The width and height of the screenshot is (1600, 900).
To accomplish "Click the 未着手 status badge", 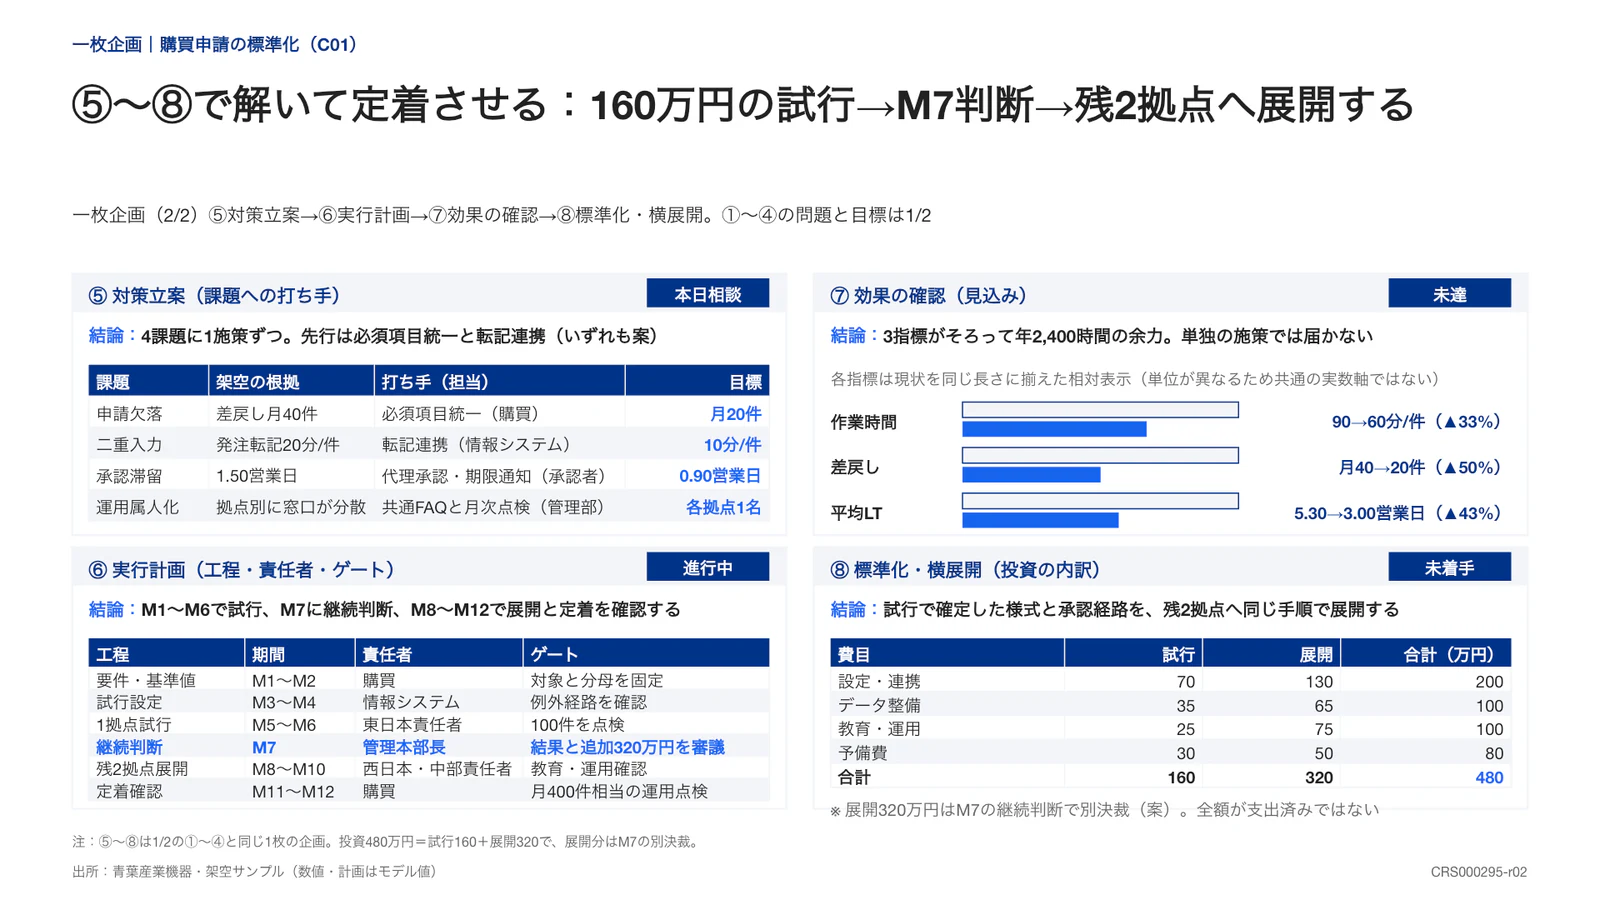I will 1449,568.
